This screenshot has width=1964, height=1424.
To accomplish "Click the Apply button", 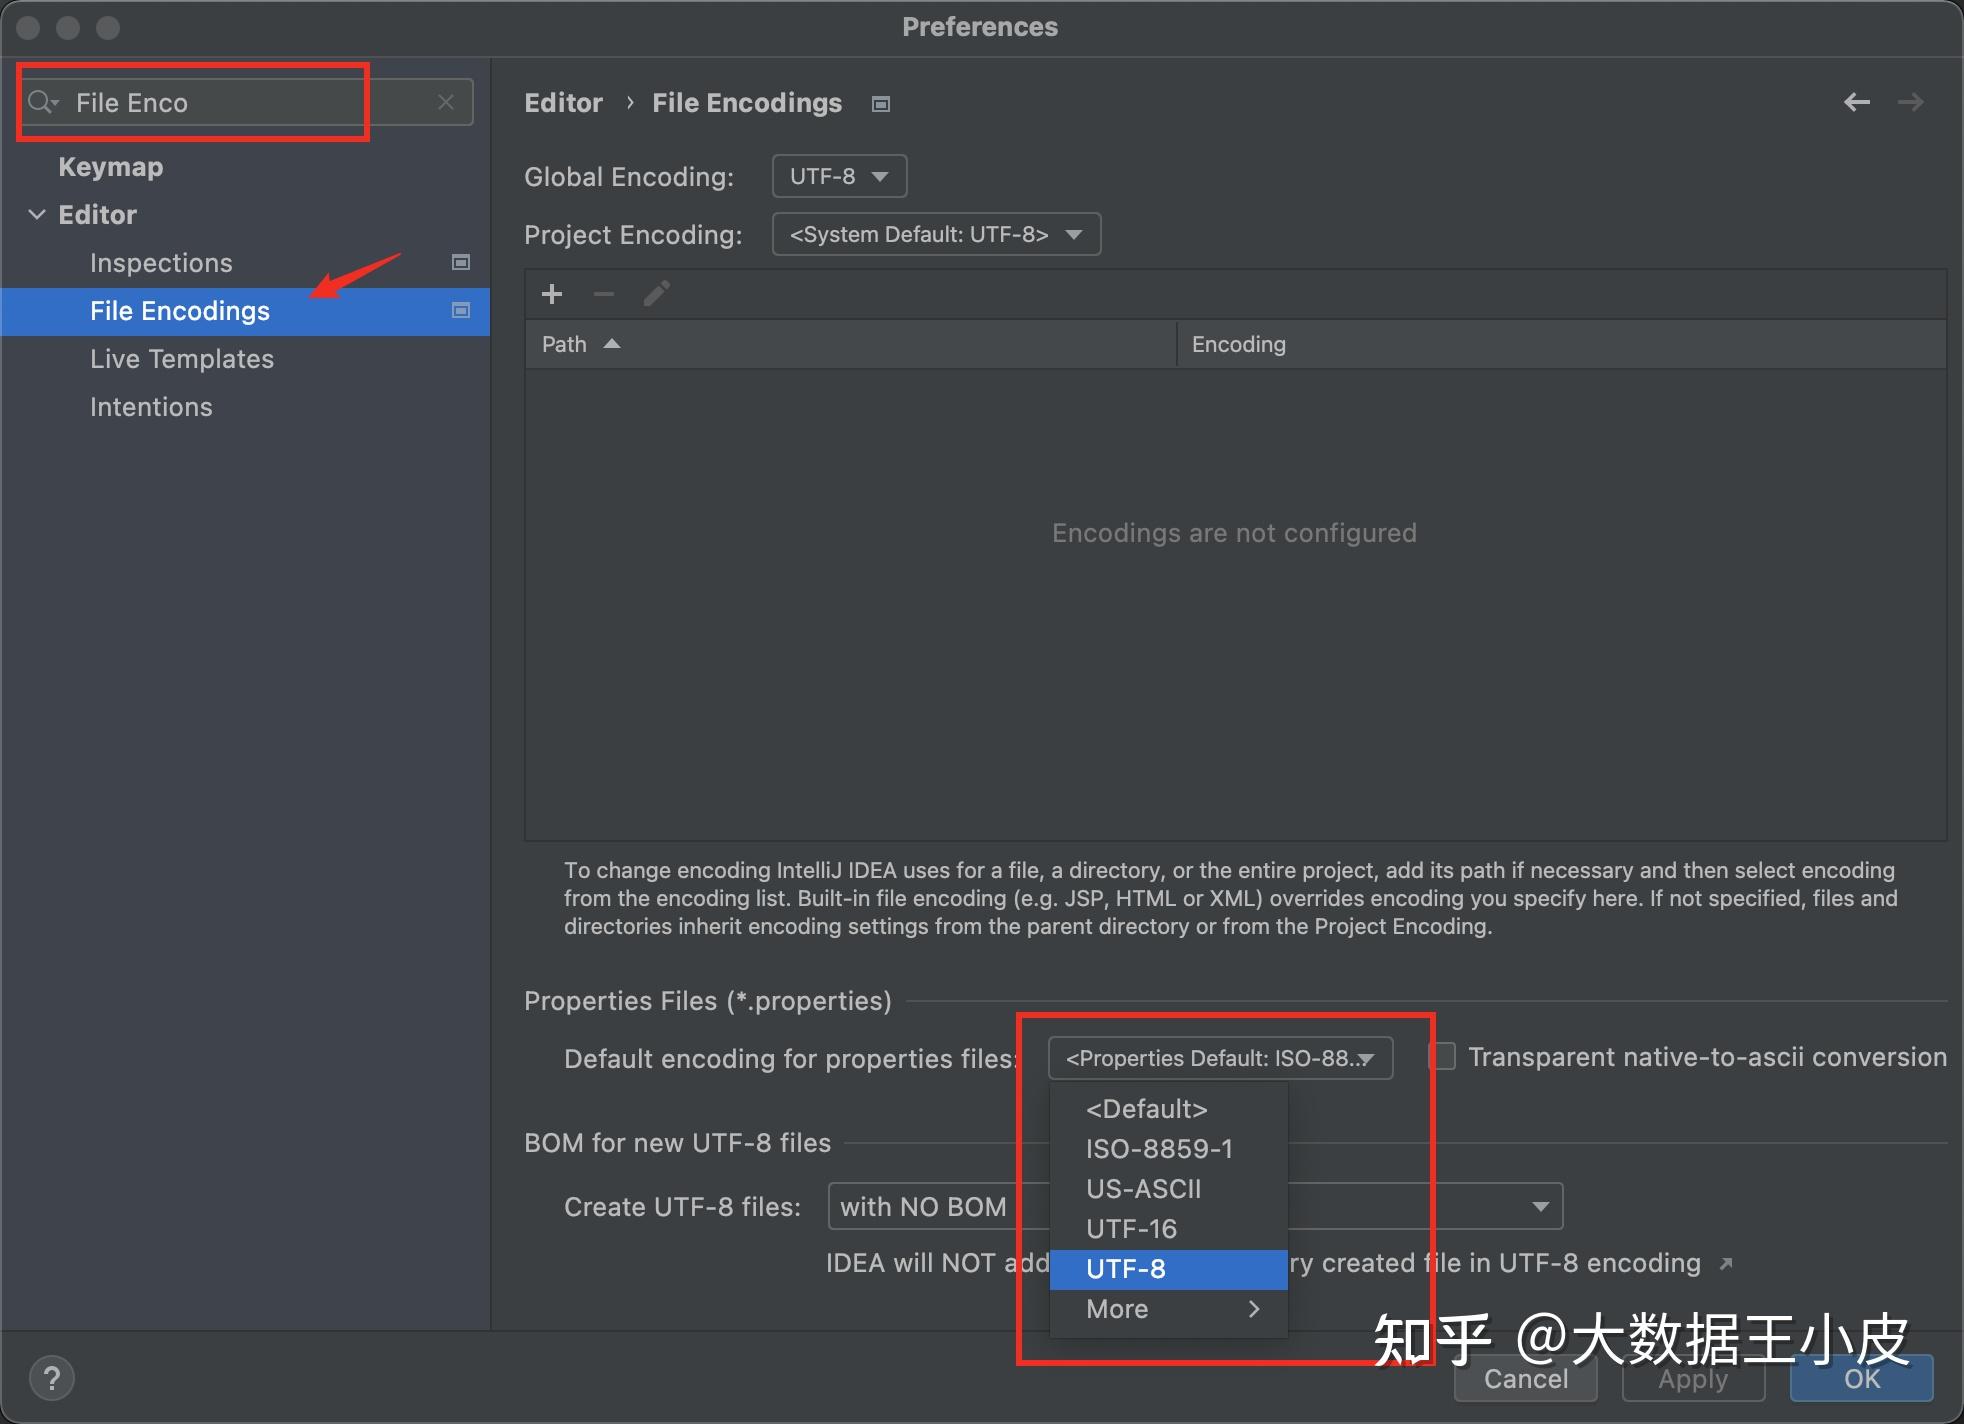I will point(1692,1379).
